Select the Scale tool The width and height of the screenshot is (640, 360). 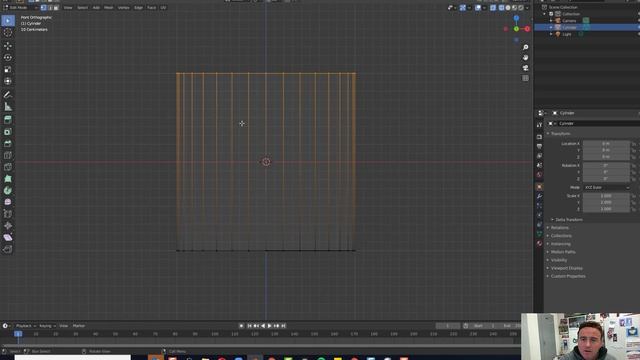coord(8,69)
